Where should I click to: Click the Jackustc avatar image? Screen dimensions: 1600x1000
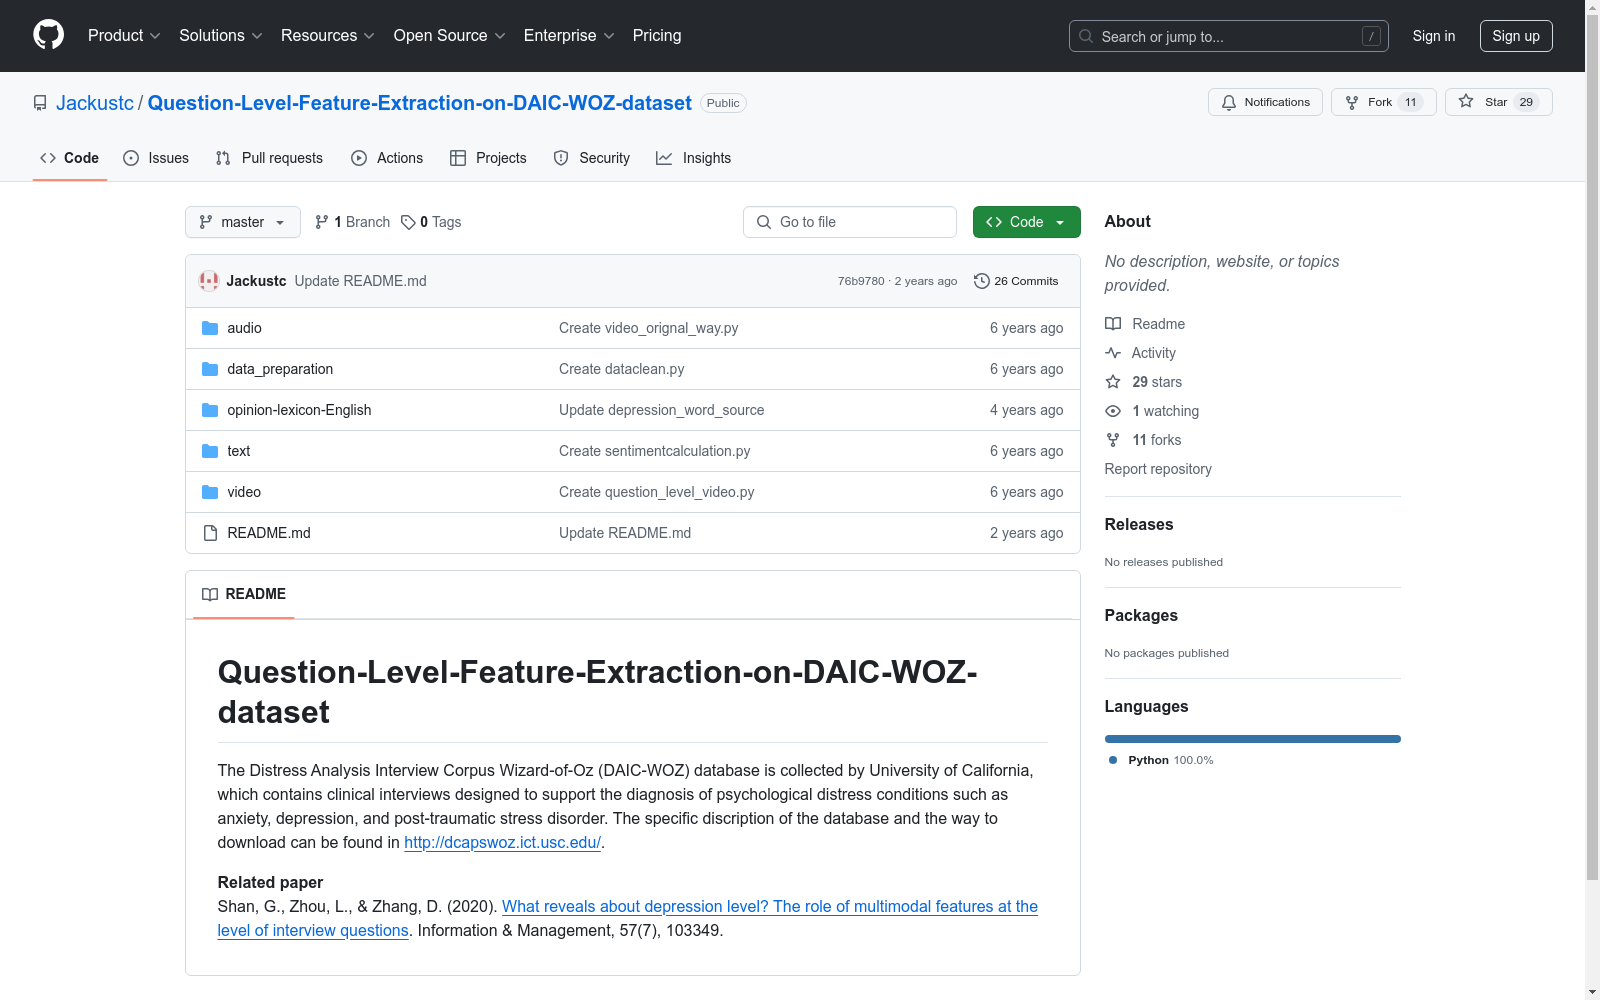point(209,281)
